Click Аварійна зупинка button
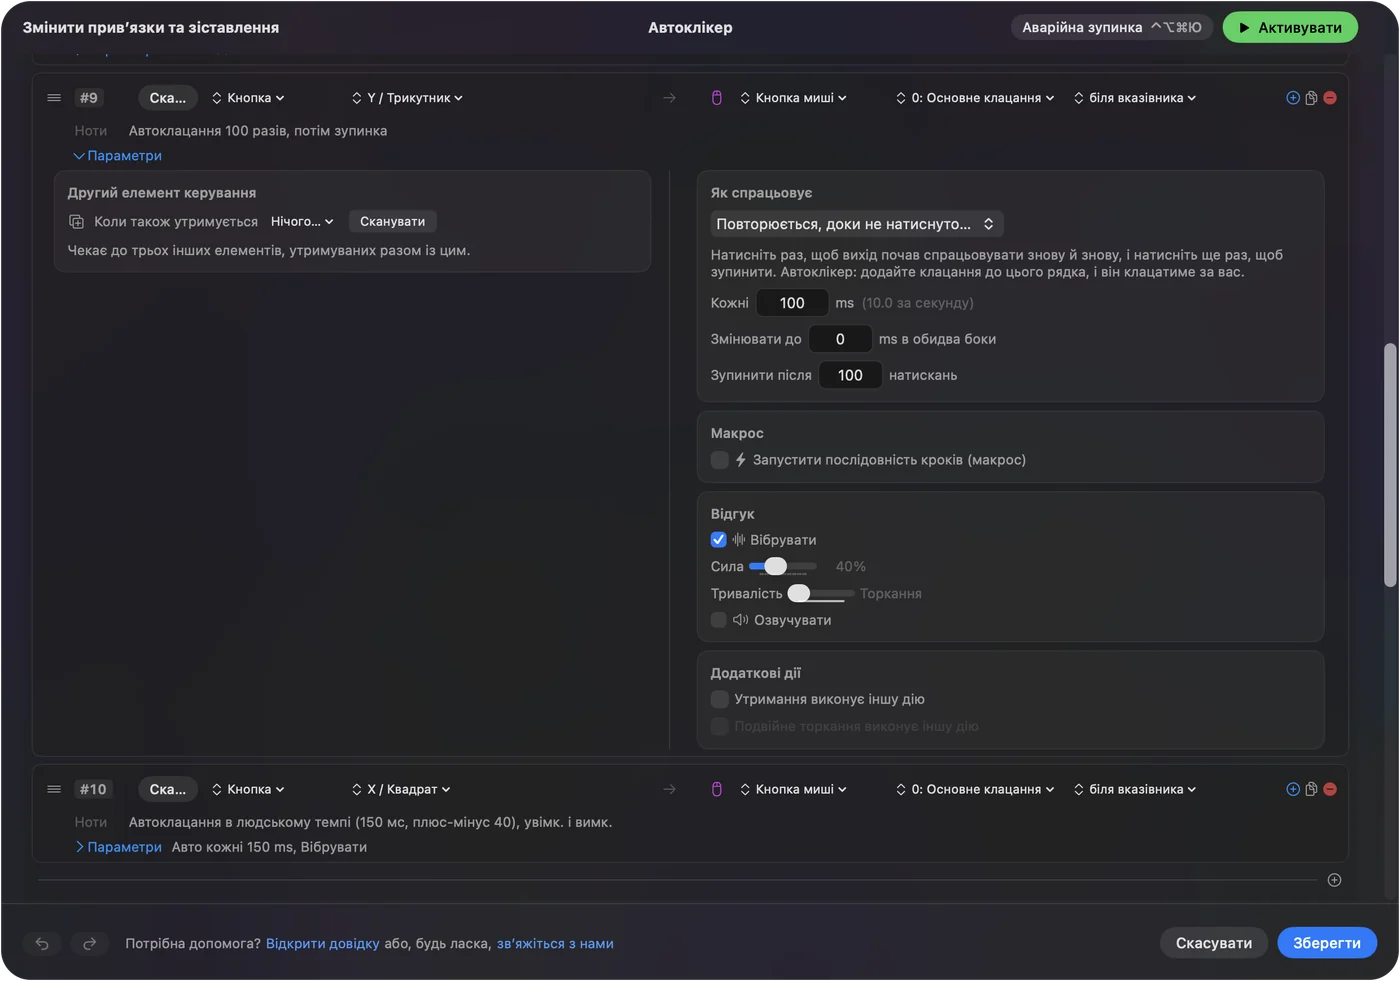1400x981 pixels. click(1112, 27)
